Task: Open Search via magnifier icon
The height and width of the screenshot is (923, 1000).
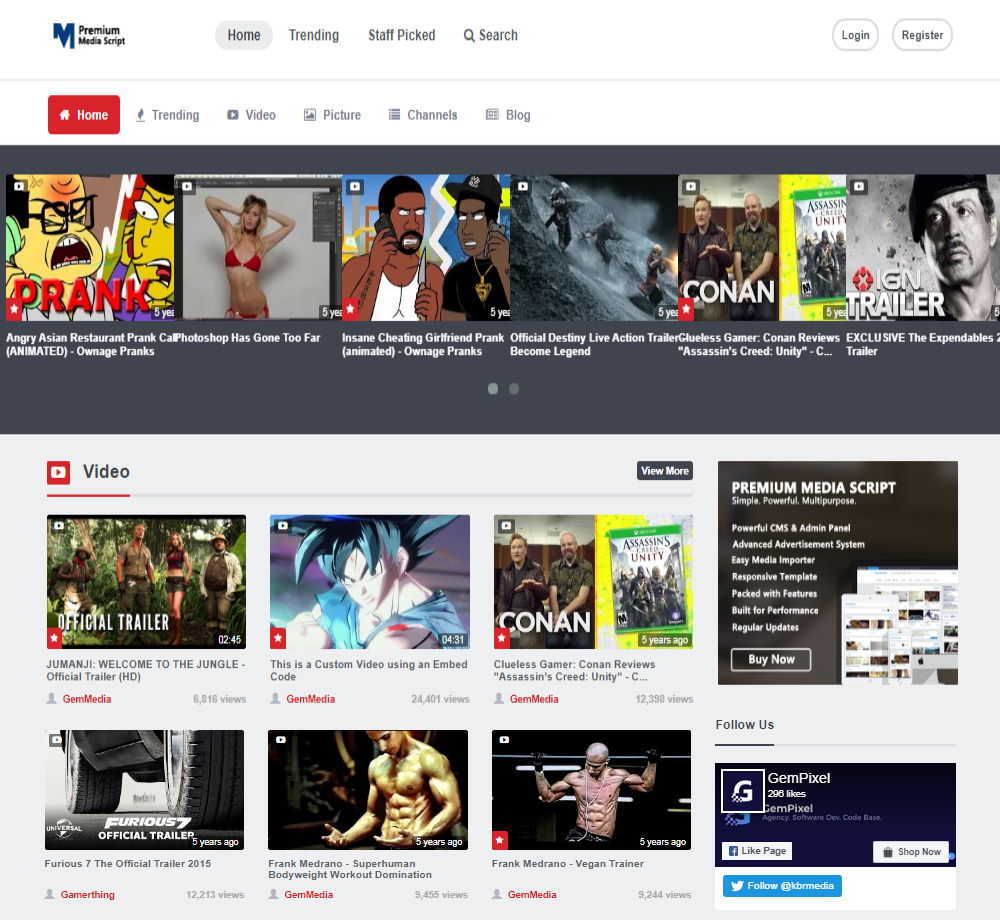Action: click(x=469, y=36)
